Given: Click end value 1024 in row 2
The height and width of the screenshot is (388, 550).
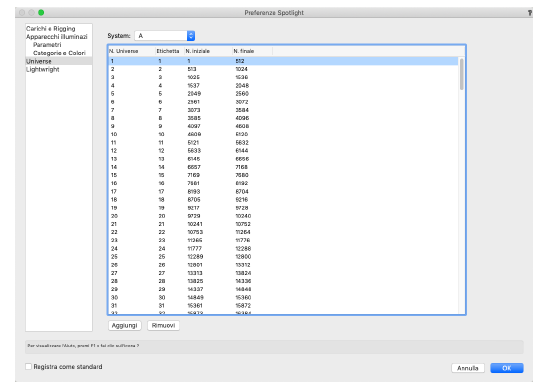Looking at the screenshot, I should point(241,69).
